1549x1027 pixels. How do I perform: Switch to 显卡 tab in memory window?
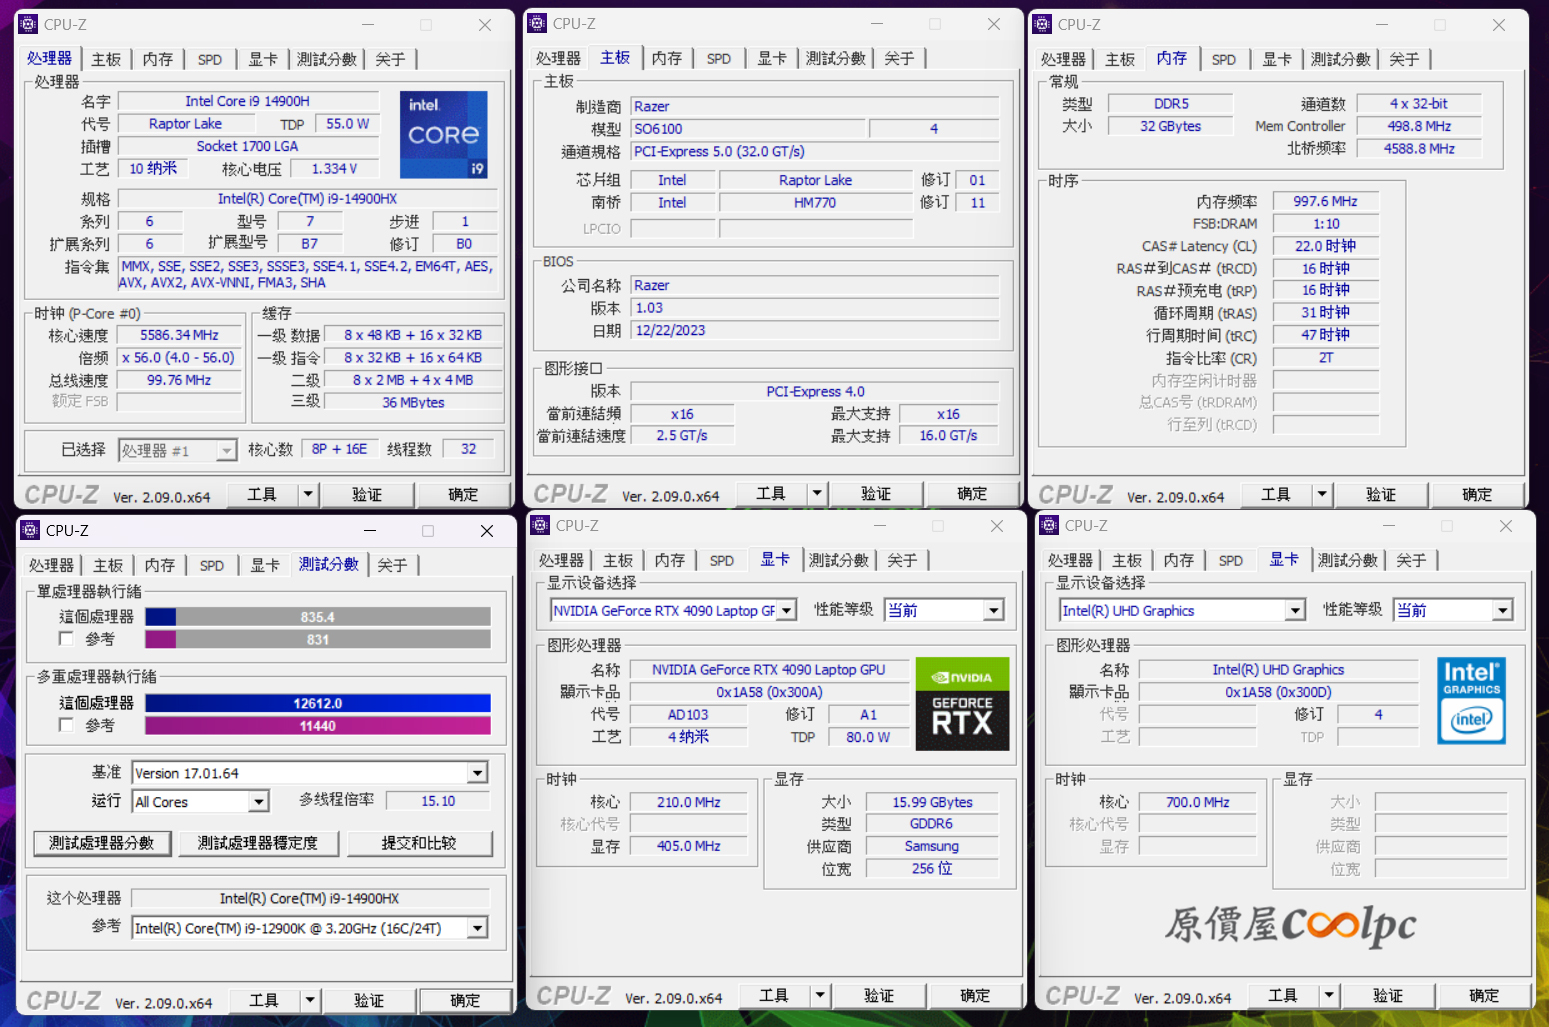click(1277, 60)
